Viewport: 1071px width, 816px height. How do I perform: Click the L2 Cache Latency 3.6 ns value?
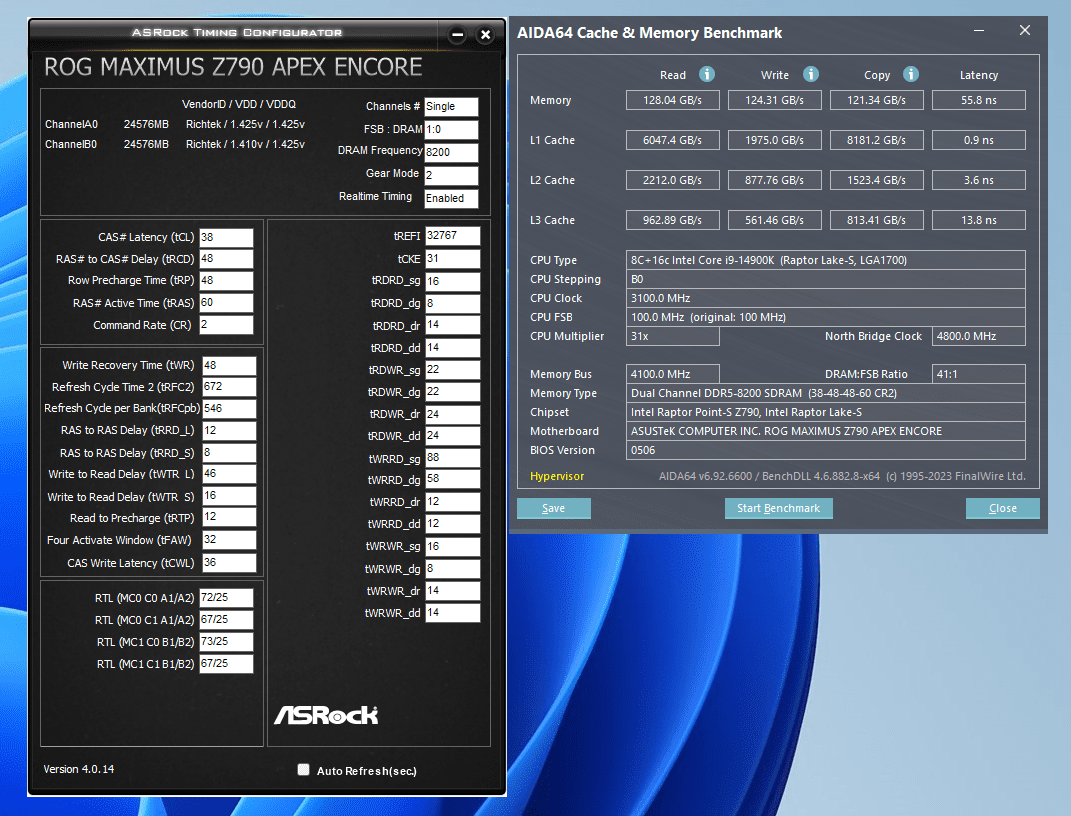point(979,180)
